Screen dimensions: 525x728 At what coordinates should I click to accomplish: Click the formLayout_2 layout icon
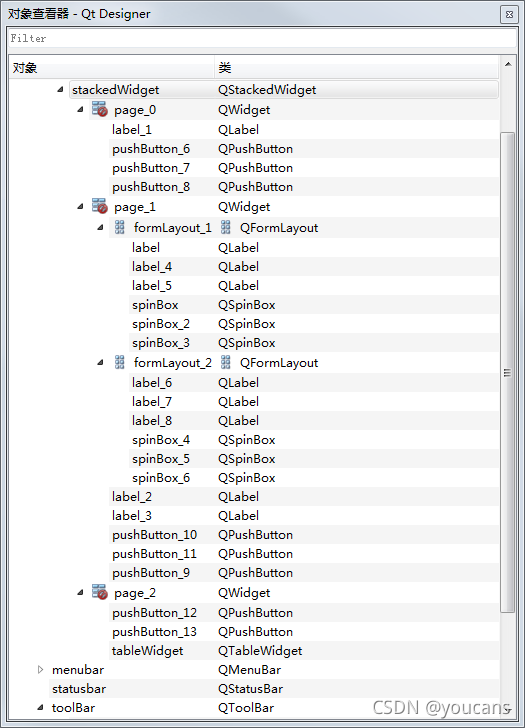tap(120, 362)
